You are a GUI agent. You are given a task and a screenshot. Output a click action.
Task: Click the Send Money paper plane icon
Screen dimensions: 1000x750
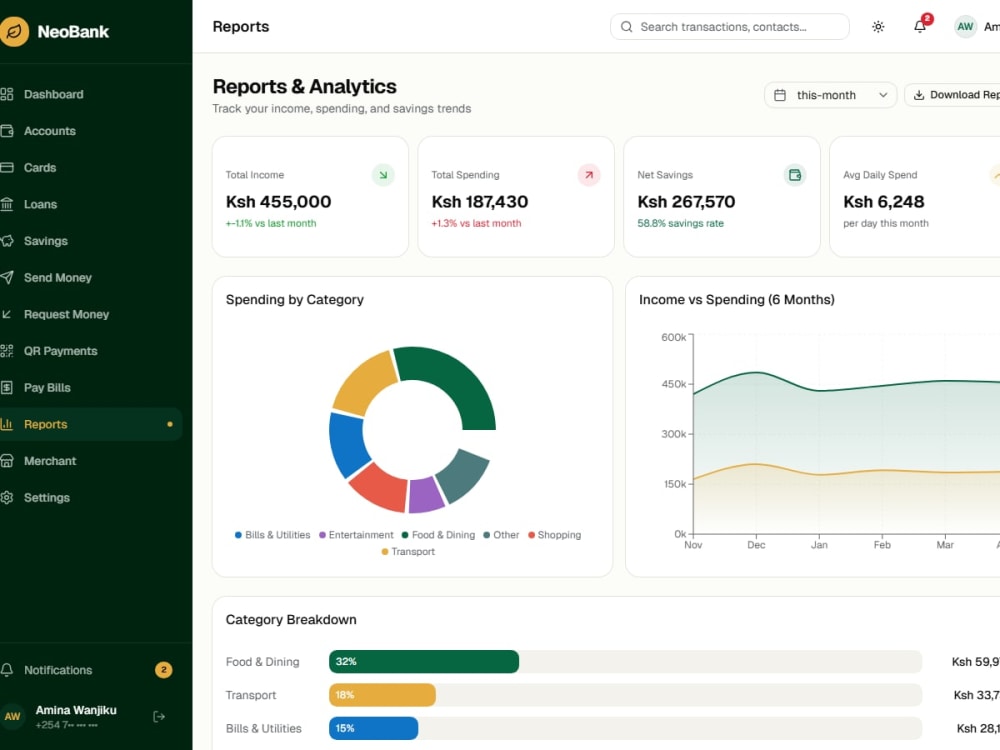pos(6,277)
